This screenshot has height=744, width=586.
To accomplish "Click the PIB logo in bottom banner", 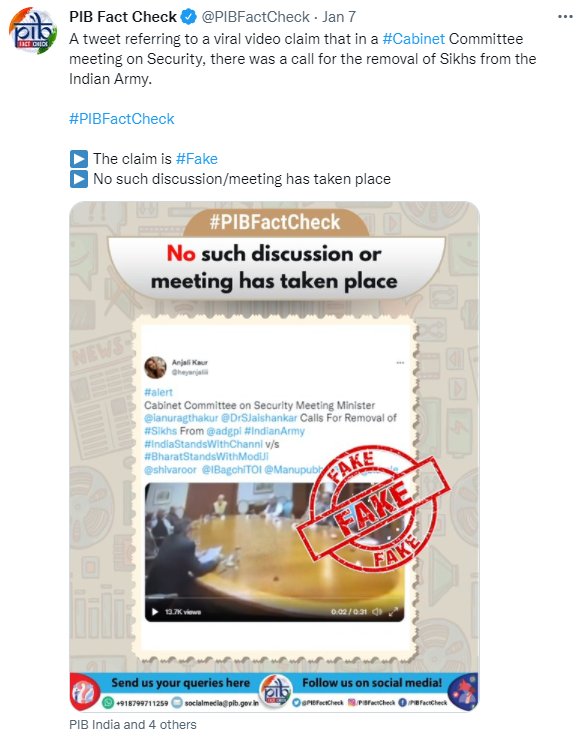I will (x=276, y=691).
